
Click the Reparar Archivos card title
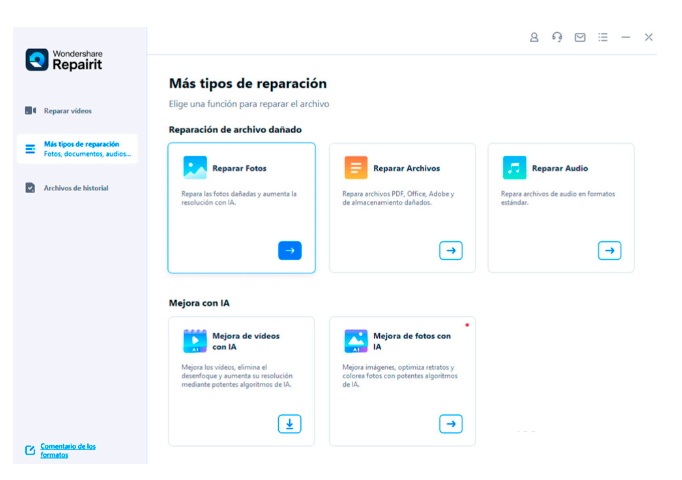point(407,168)
